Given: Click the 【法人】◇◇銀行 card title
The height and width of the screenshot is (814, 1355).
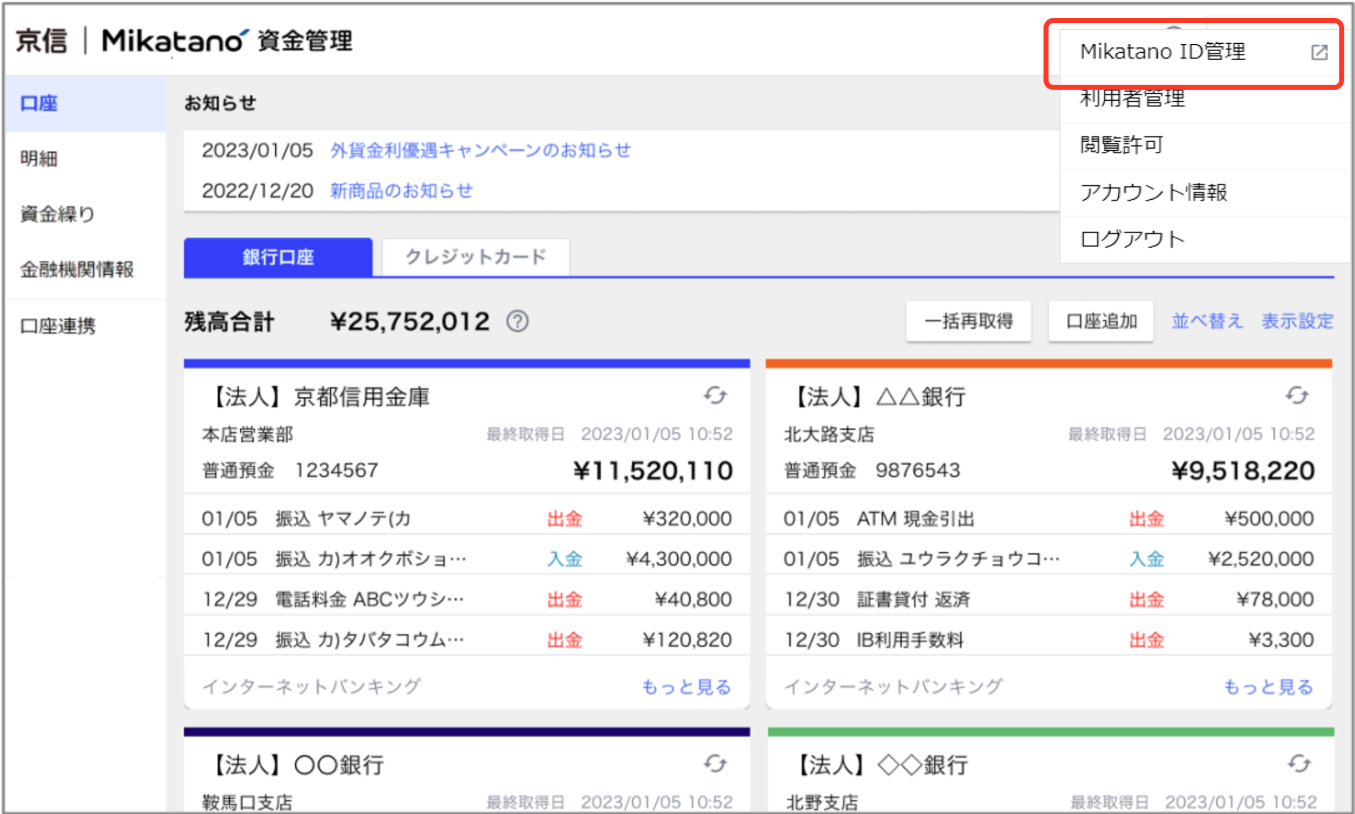Looking at the screenshot, I should (876, 765).
